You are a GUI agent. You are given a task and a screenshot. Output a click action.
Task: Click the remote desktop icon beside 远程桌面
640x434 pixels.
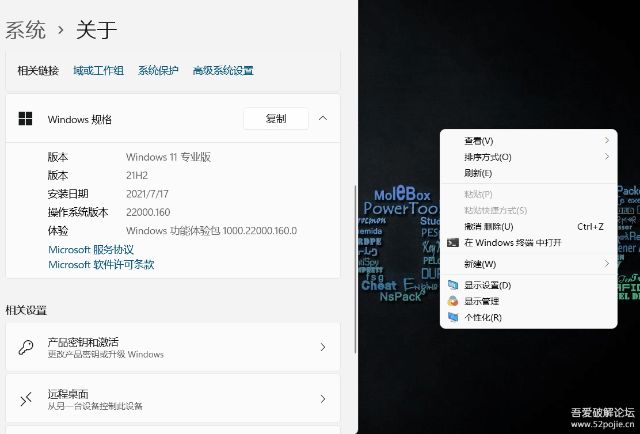coord(26,399)
